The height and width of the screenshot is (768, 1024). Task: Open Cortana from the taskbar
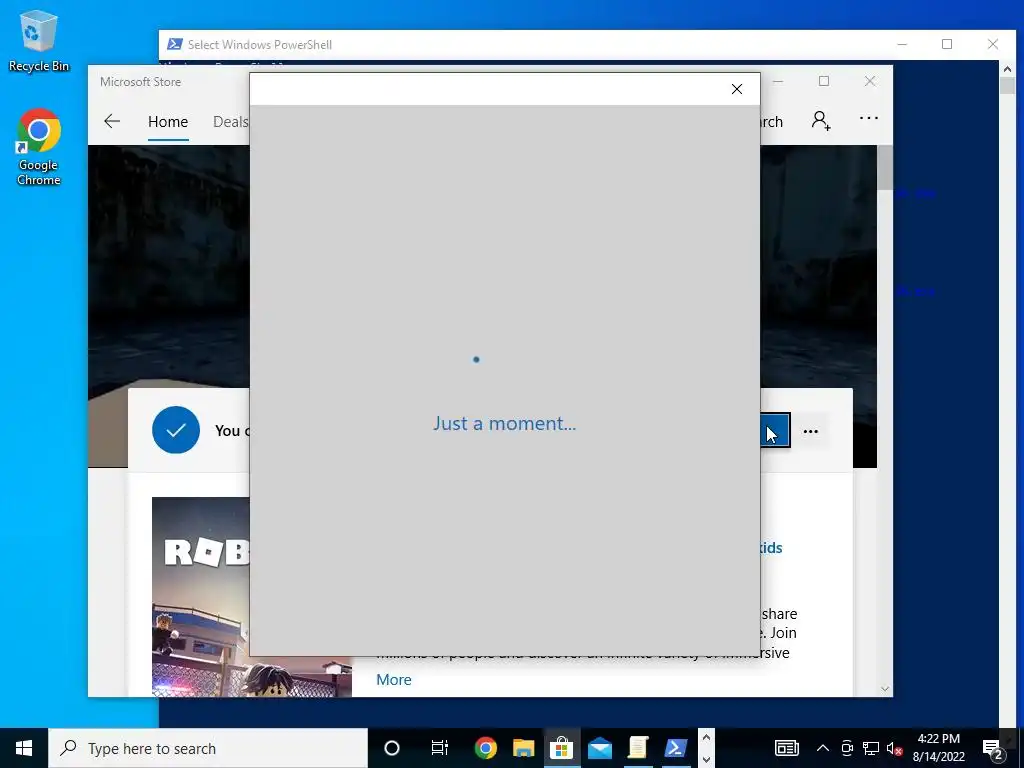(x=392, y=748)
